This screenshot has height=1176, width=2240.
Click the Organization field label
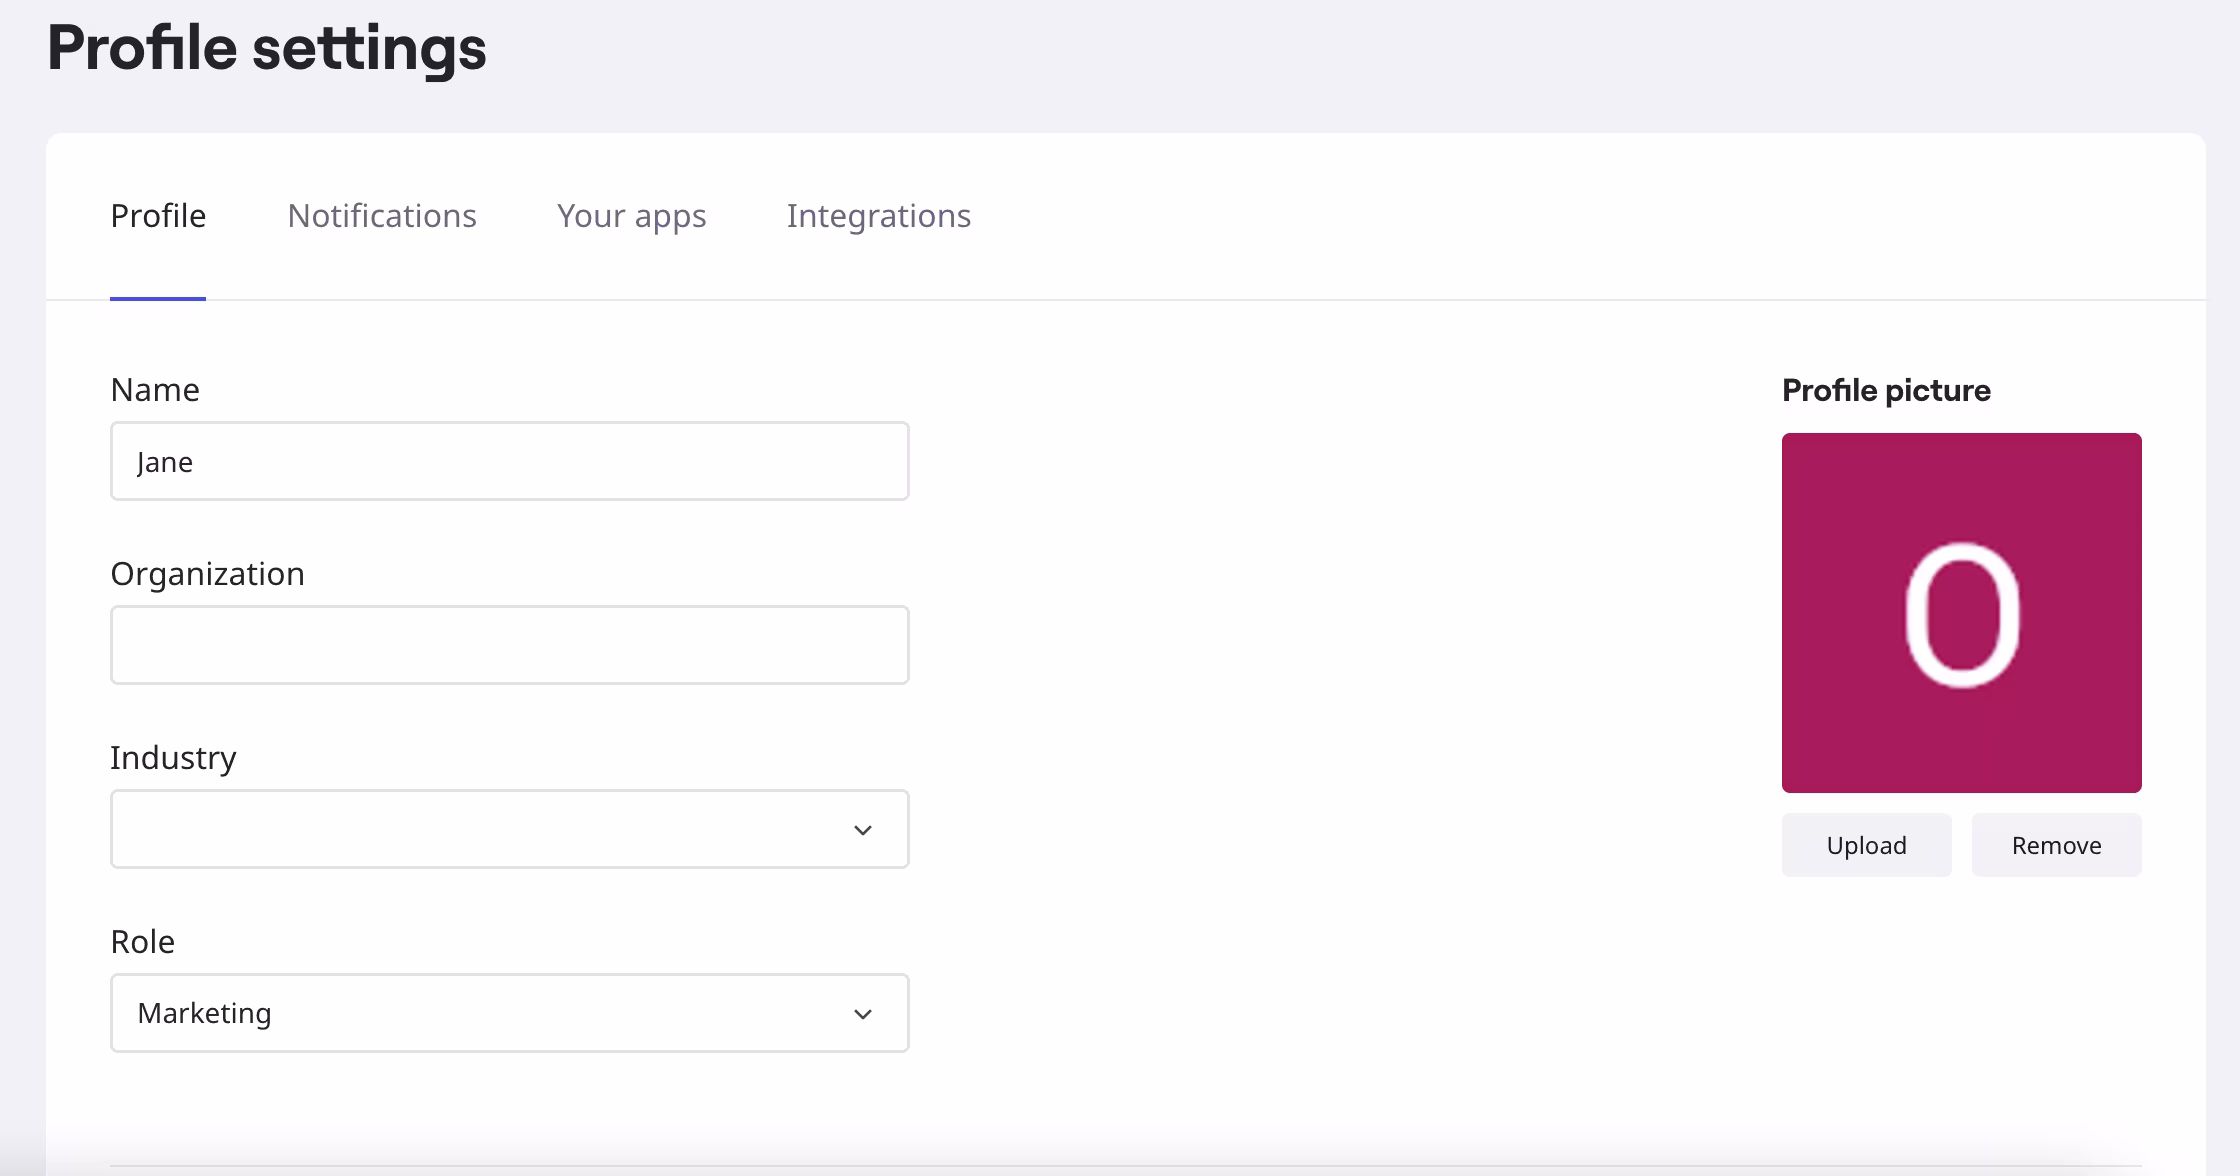point(207,574)
